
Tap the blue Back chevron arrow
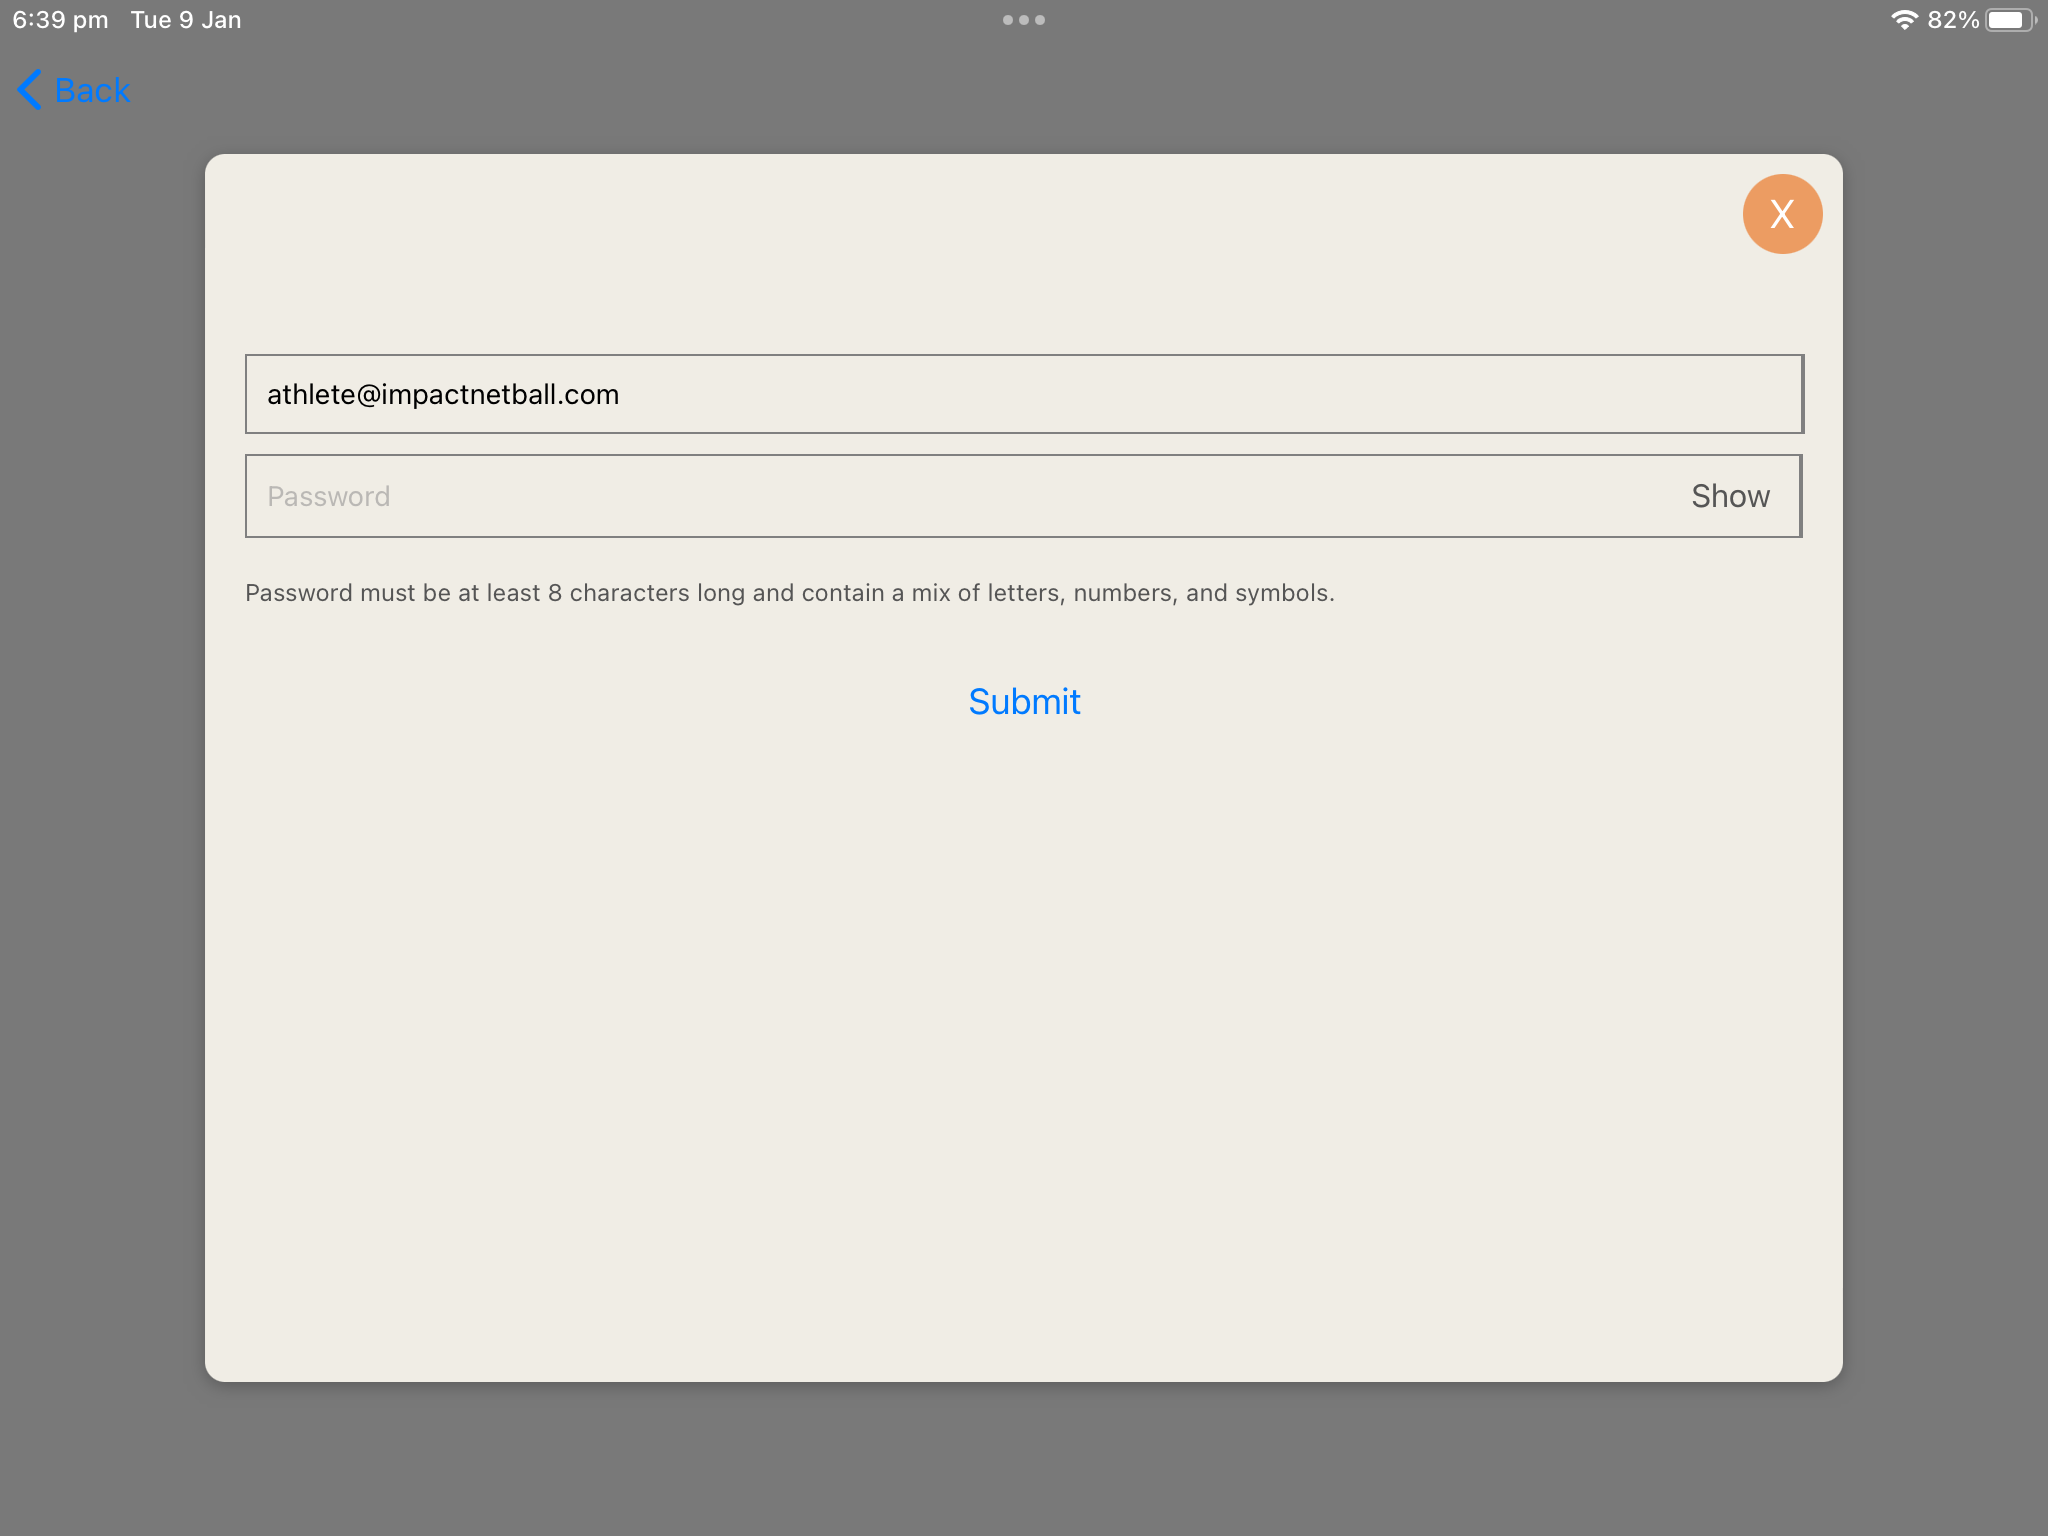pos(30,90)
